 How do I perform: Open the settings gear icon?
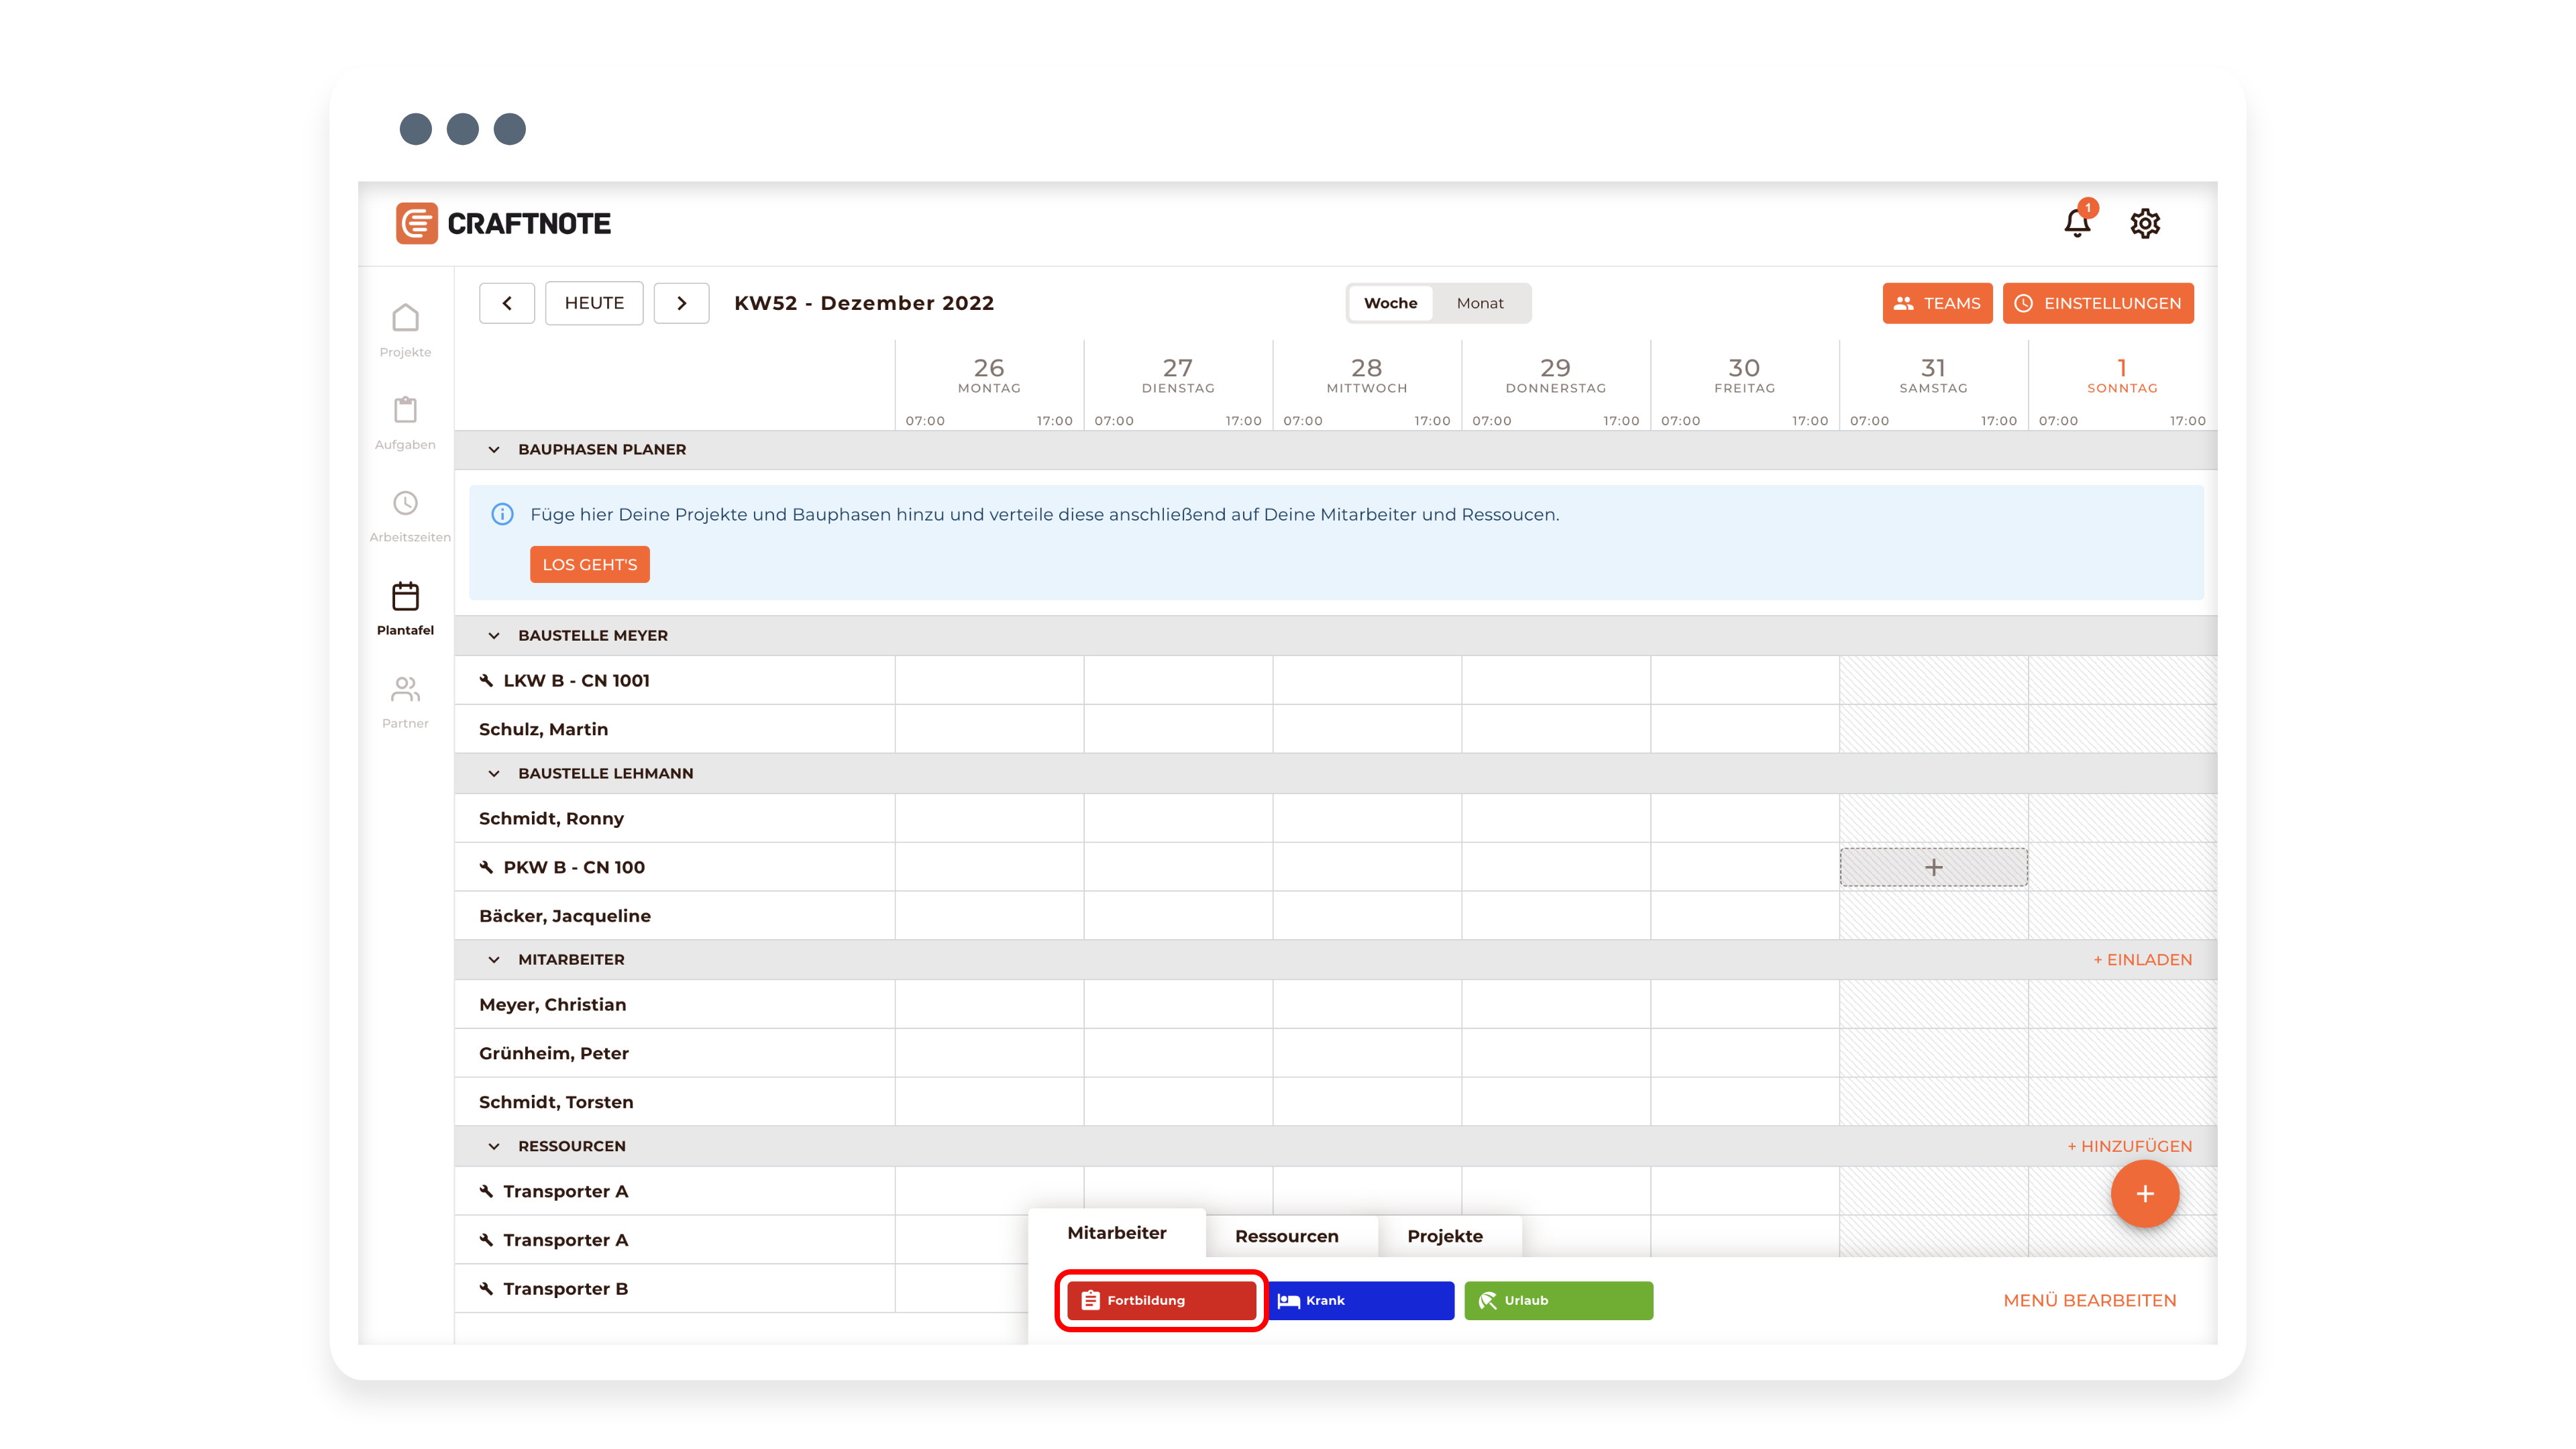click(x=2145, y=223)
